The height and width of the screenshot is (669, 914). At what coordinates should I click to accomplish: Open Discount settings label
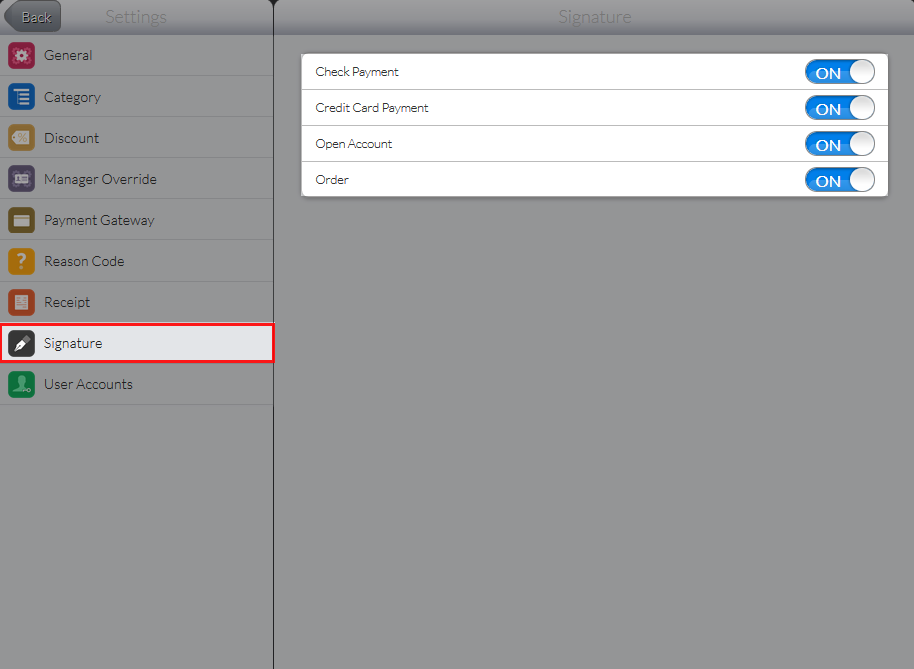point(72,138)
